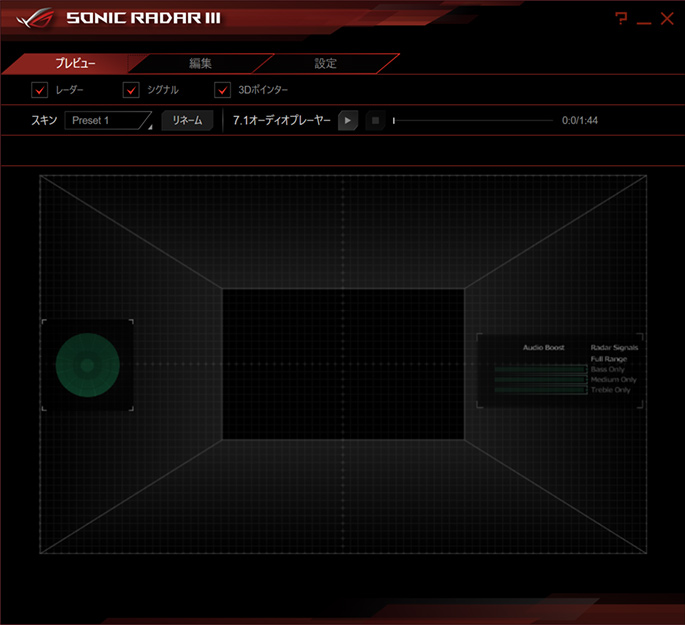Select the green radar circle overlay
This screenshot has height=625, width=685.
pyautogui.click(x=88, y=365)
